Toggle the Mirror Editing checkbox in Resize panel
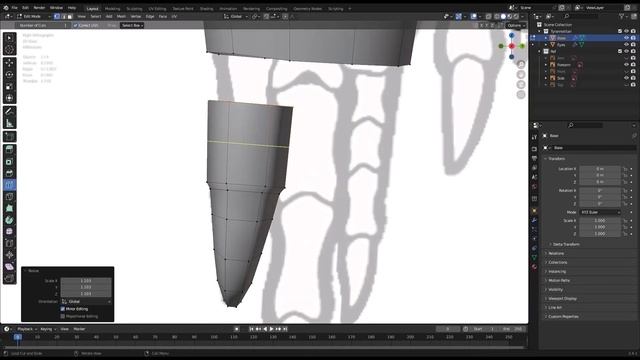The height and width of the screenshot is (360, 640). [63, 309]
